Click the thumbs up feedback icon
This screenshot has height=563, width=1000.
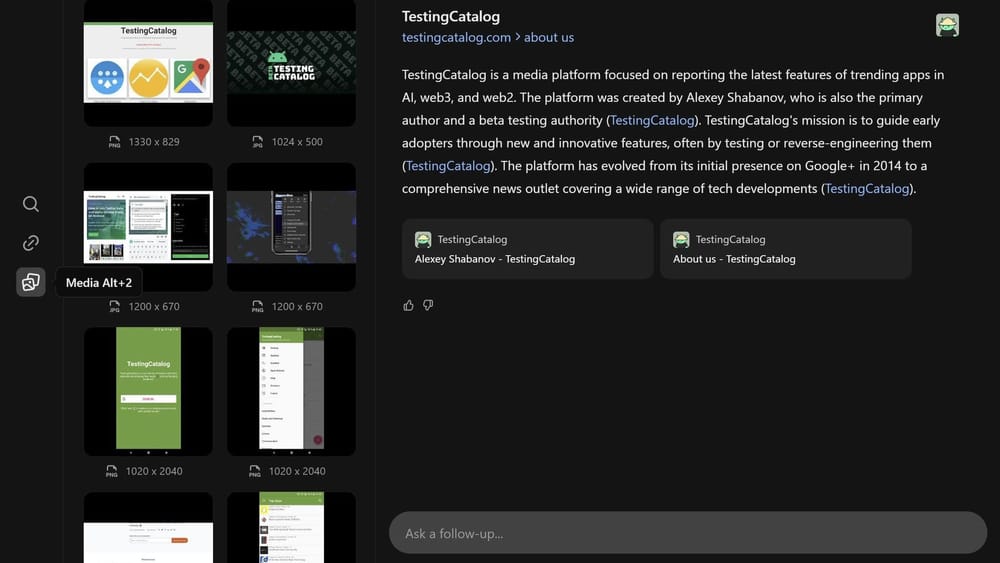click(x=408, y=305)
